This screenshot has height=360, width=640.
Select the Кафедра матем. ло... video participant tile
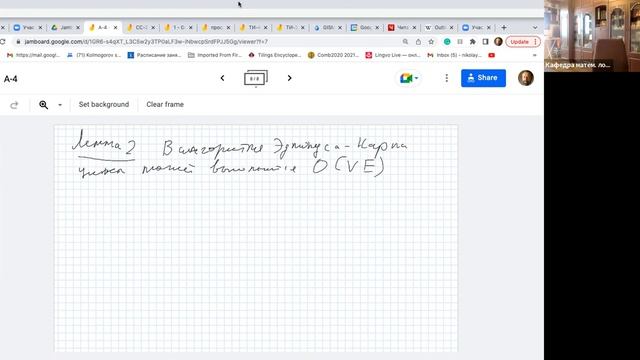pyautogui.click(x=592, y=36)
